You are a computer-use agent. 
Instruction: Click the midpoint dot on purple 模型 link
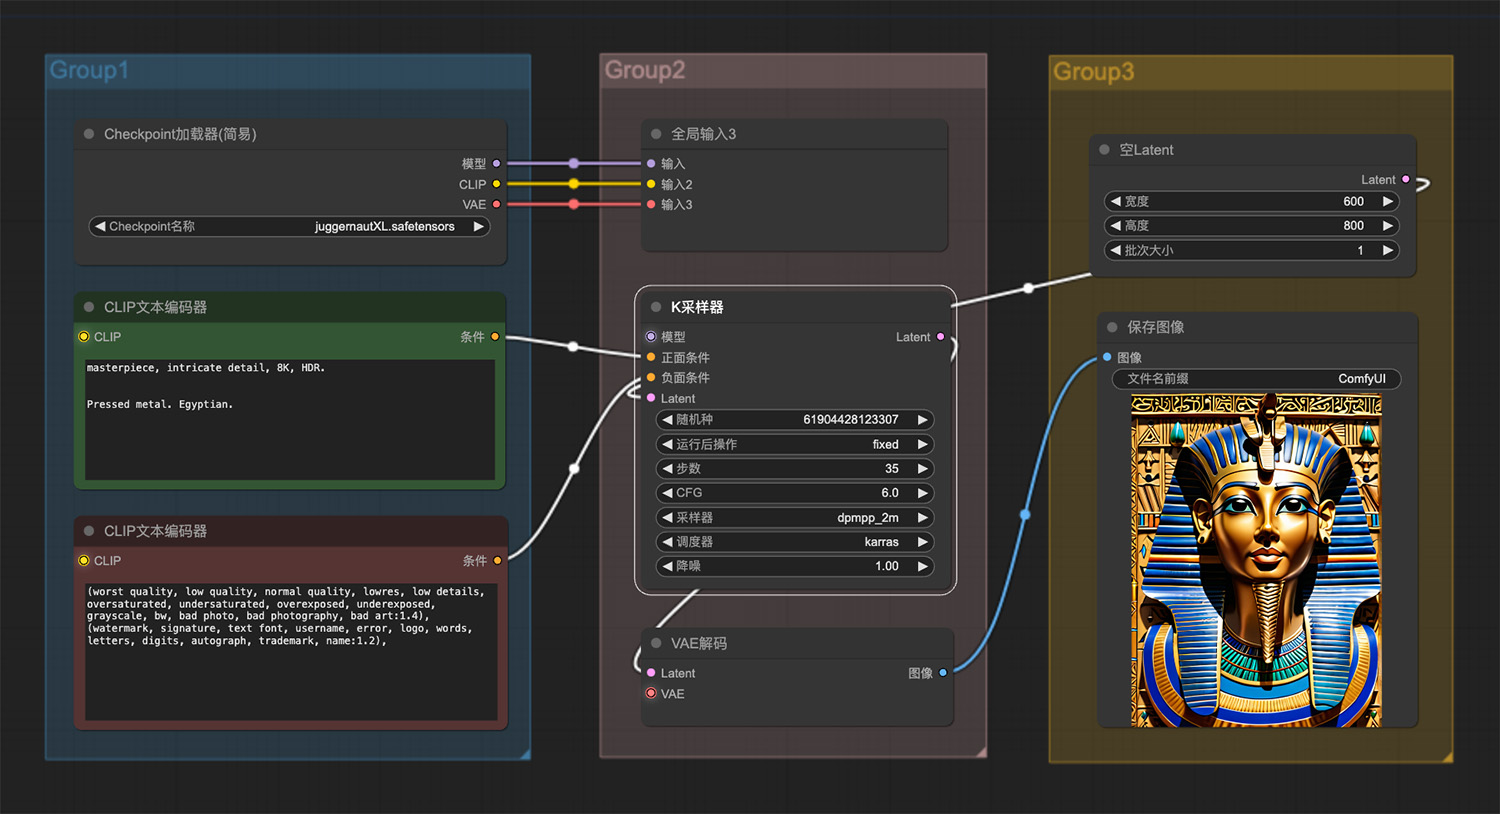[x=573, y=163]
